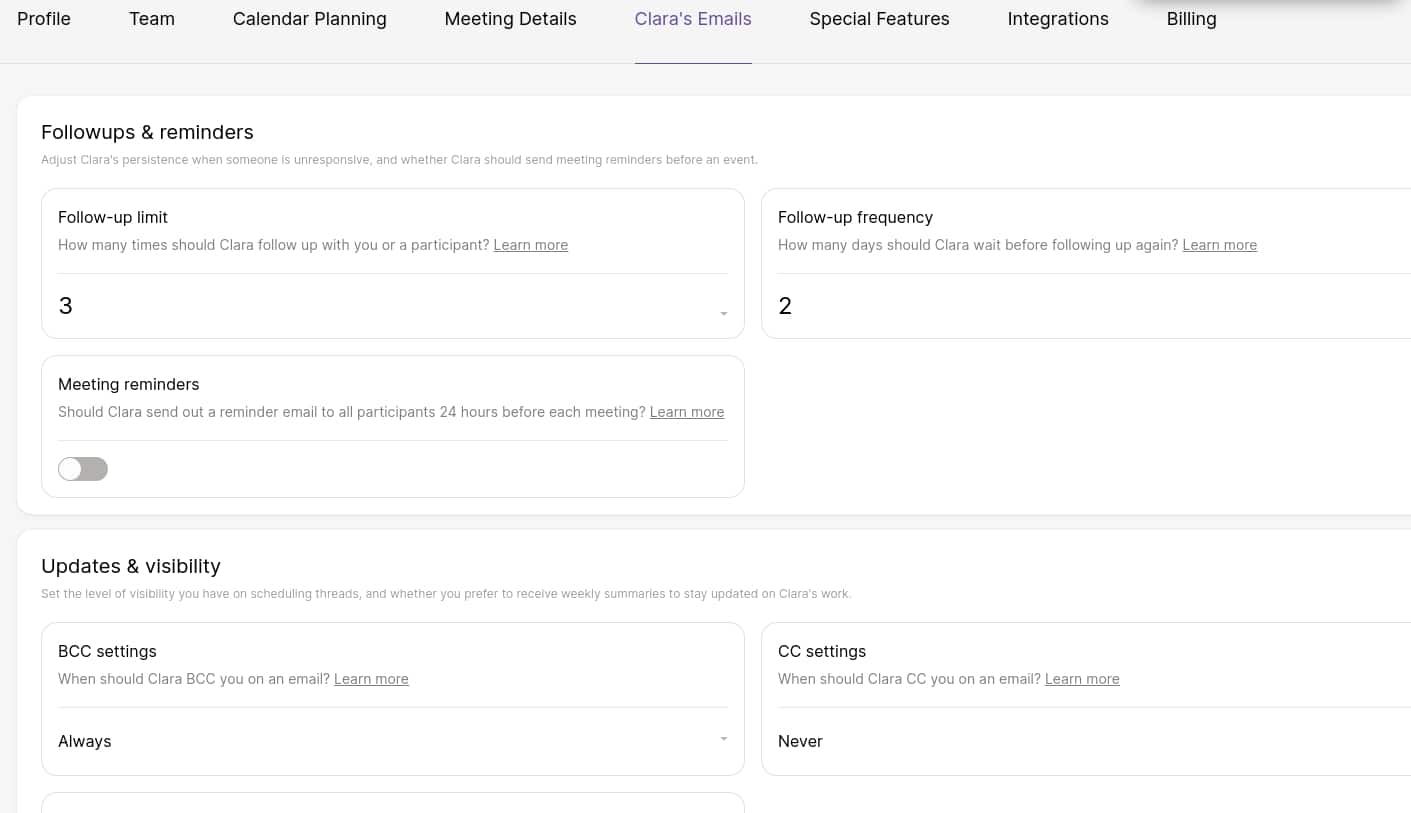Open the Profile tab
This screenshot has height=813, width=1411.
tap(44, 19)
